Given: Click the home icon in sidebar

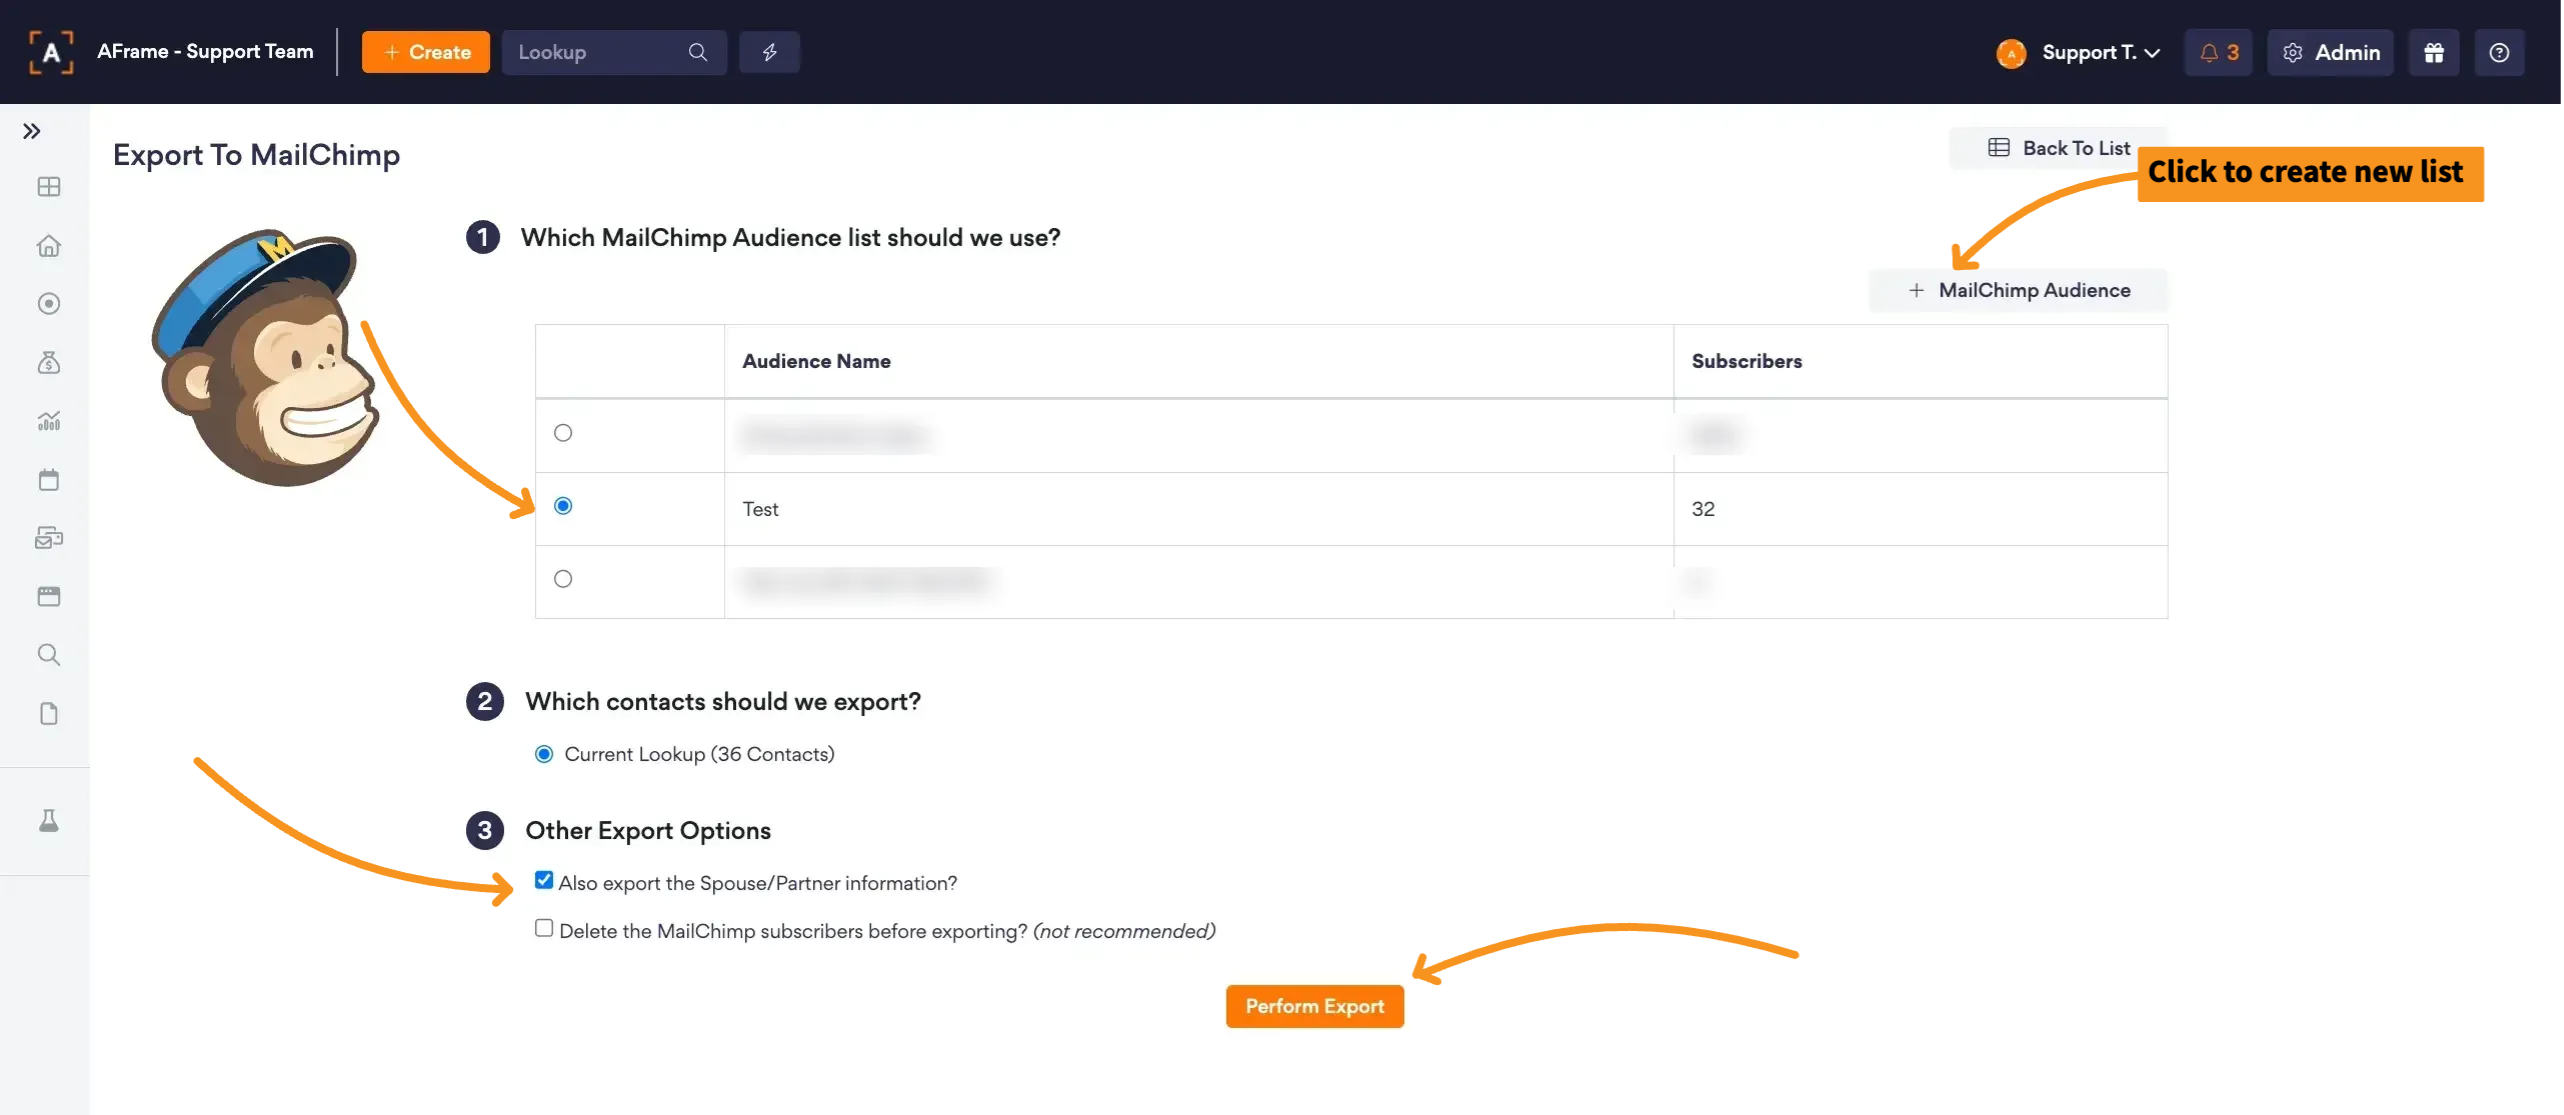Looking at the screenshot, I should coord(48,246).
